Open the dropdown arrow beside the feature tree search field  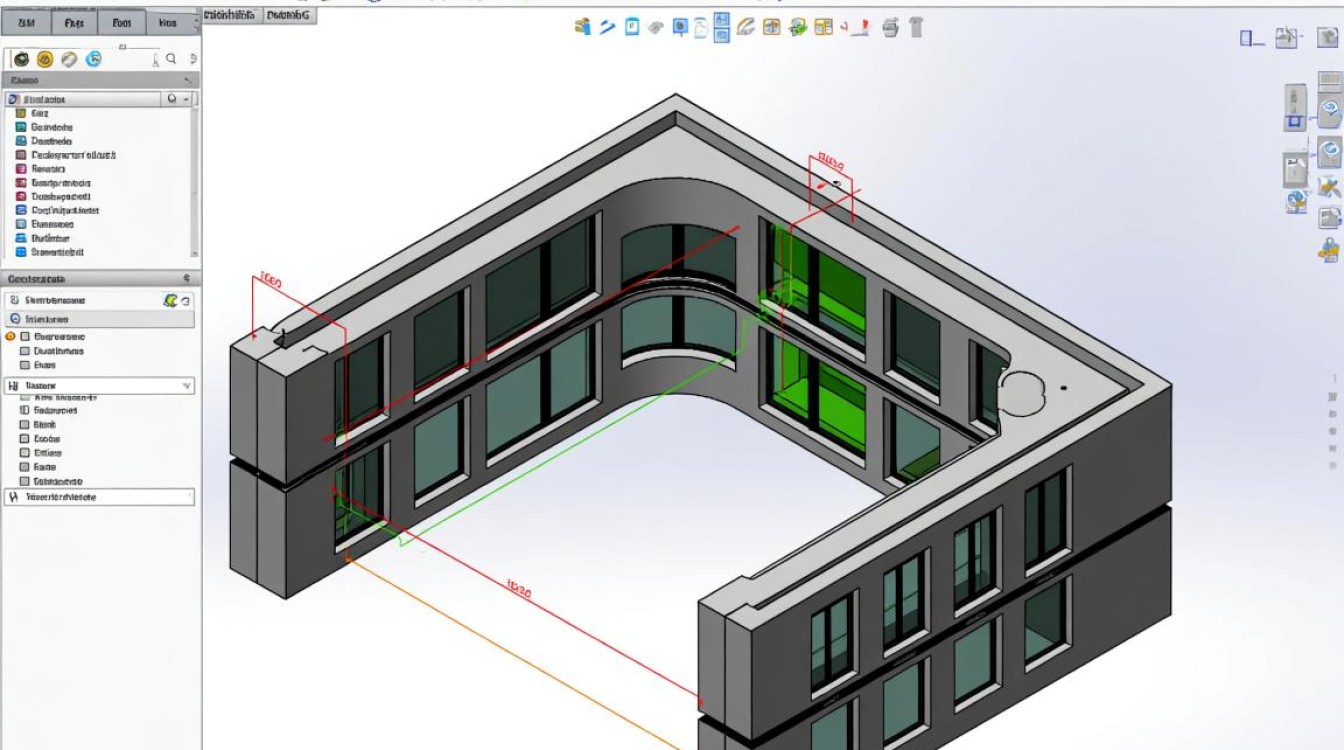click(186, 99)
